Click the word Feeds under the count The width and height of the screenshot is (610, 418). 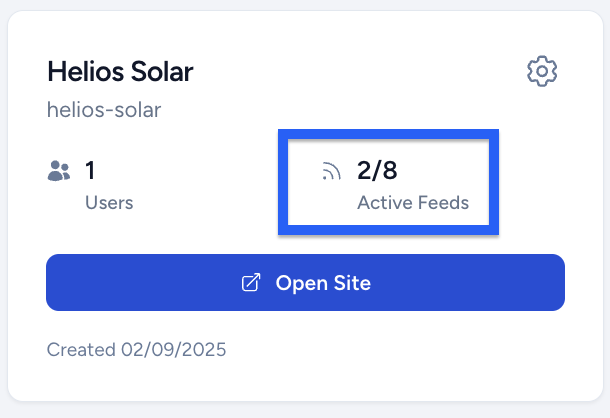(x=443, y=203)
